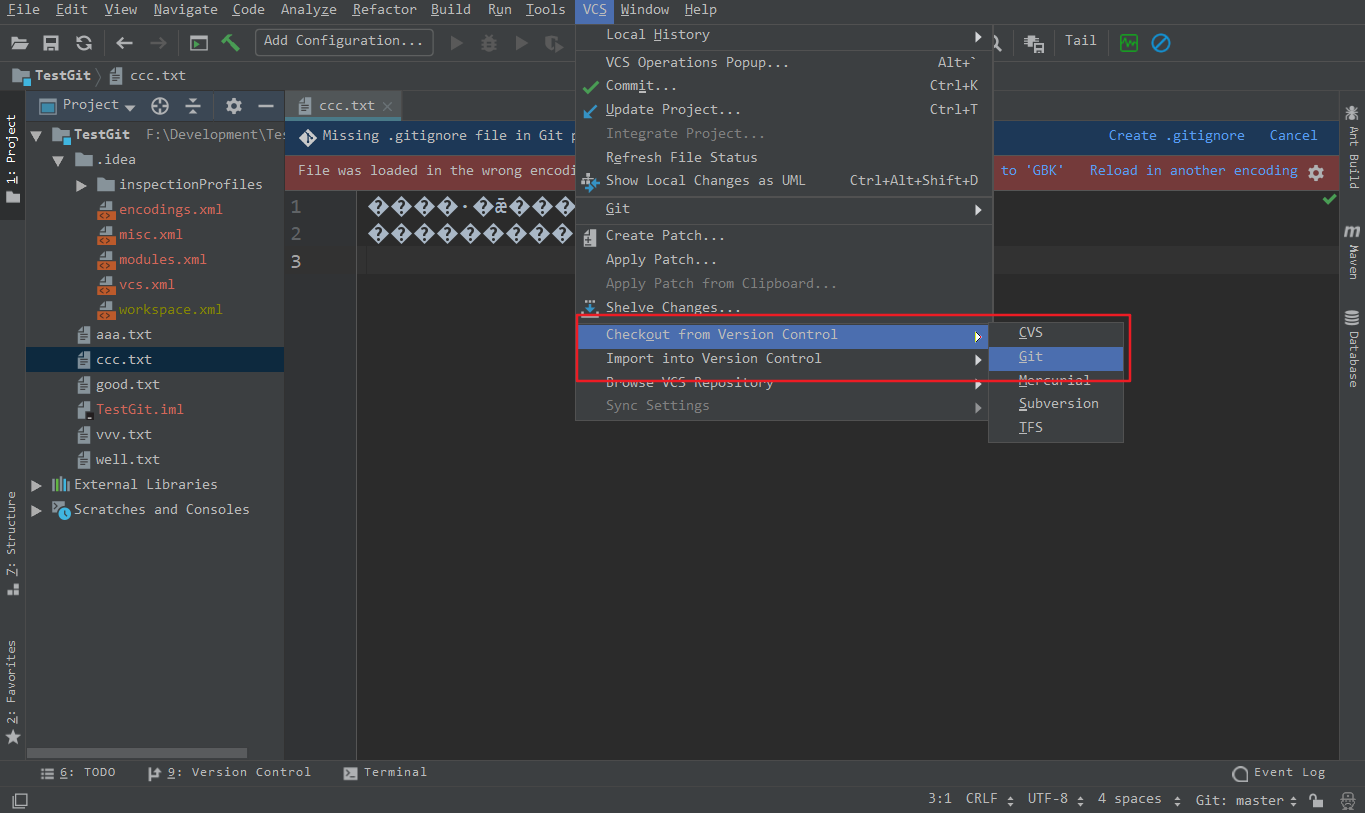Expand the inspectionProfiles folder
This screenshot has height=813, width=1365.
[82, 185]
